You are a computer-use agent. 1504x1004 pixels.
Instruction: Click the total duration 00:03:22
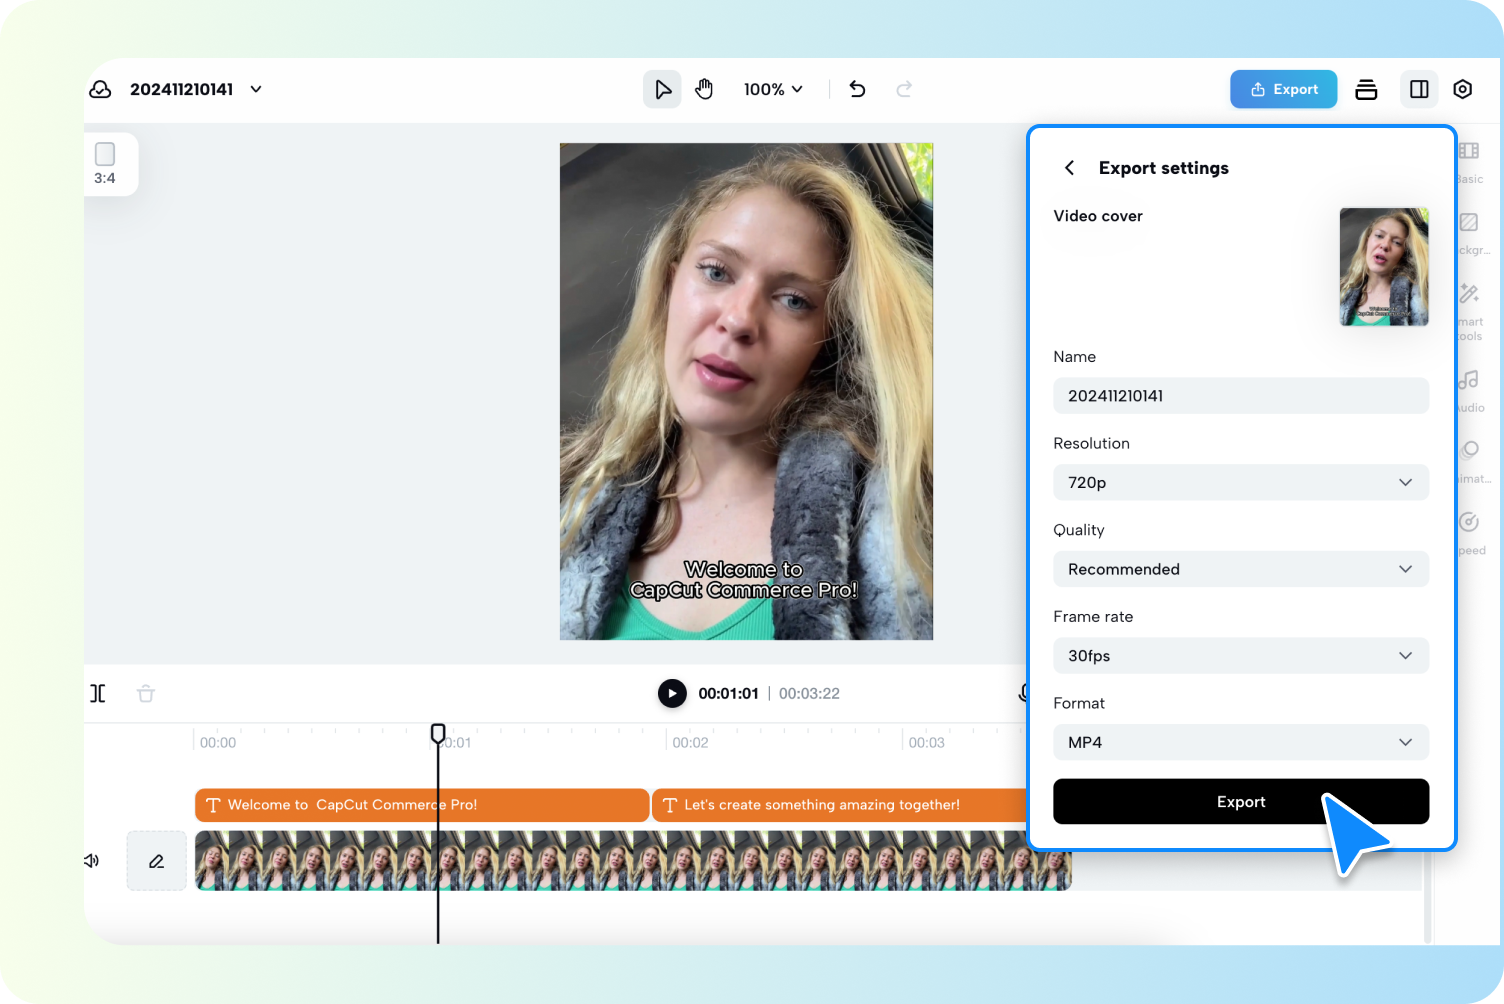point(809,693)
